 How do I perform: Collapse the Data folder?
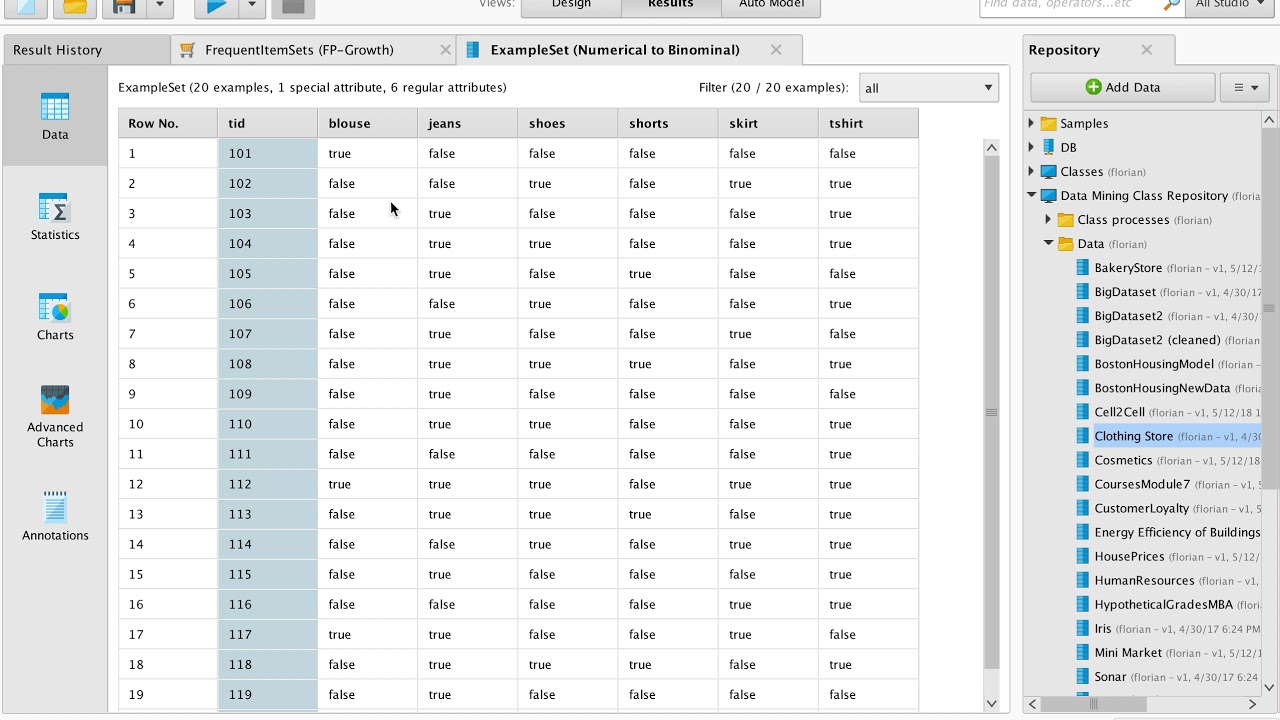tap(1048, 244)
